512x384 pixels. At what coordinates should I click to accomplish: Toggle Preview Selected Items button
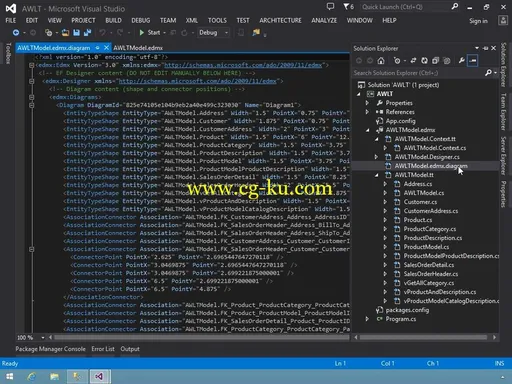click(472, 60)
